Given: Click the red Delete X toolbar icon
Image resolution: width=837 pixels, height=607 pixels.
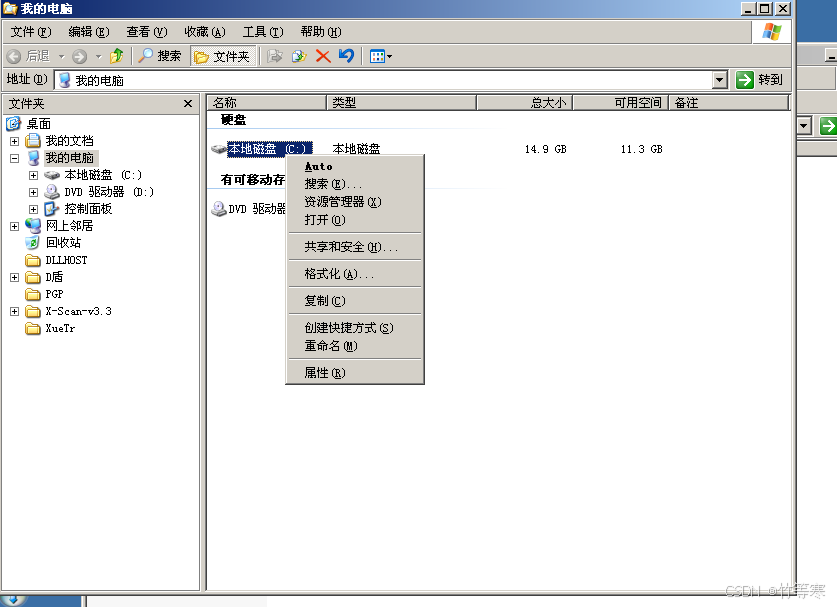Looking at the screenshot, I should (x=323, y=56).
